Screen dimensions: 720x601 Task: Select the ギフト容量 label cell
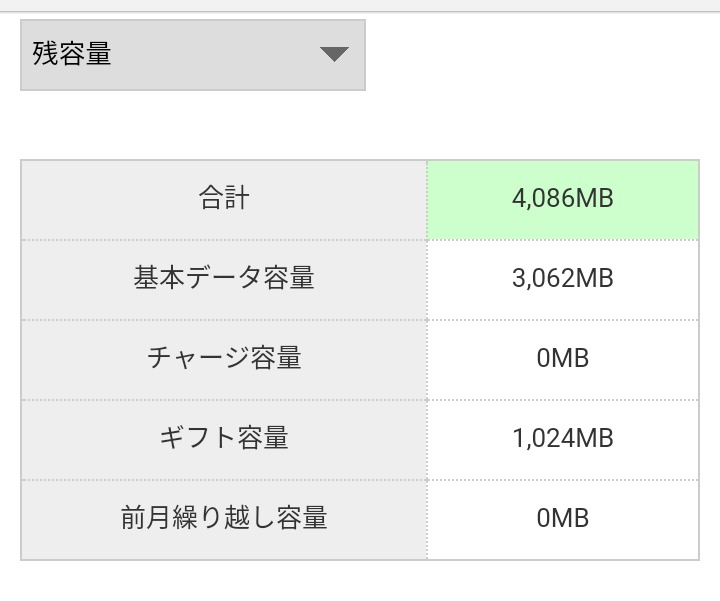[x=224, y=438]
